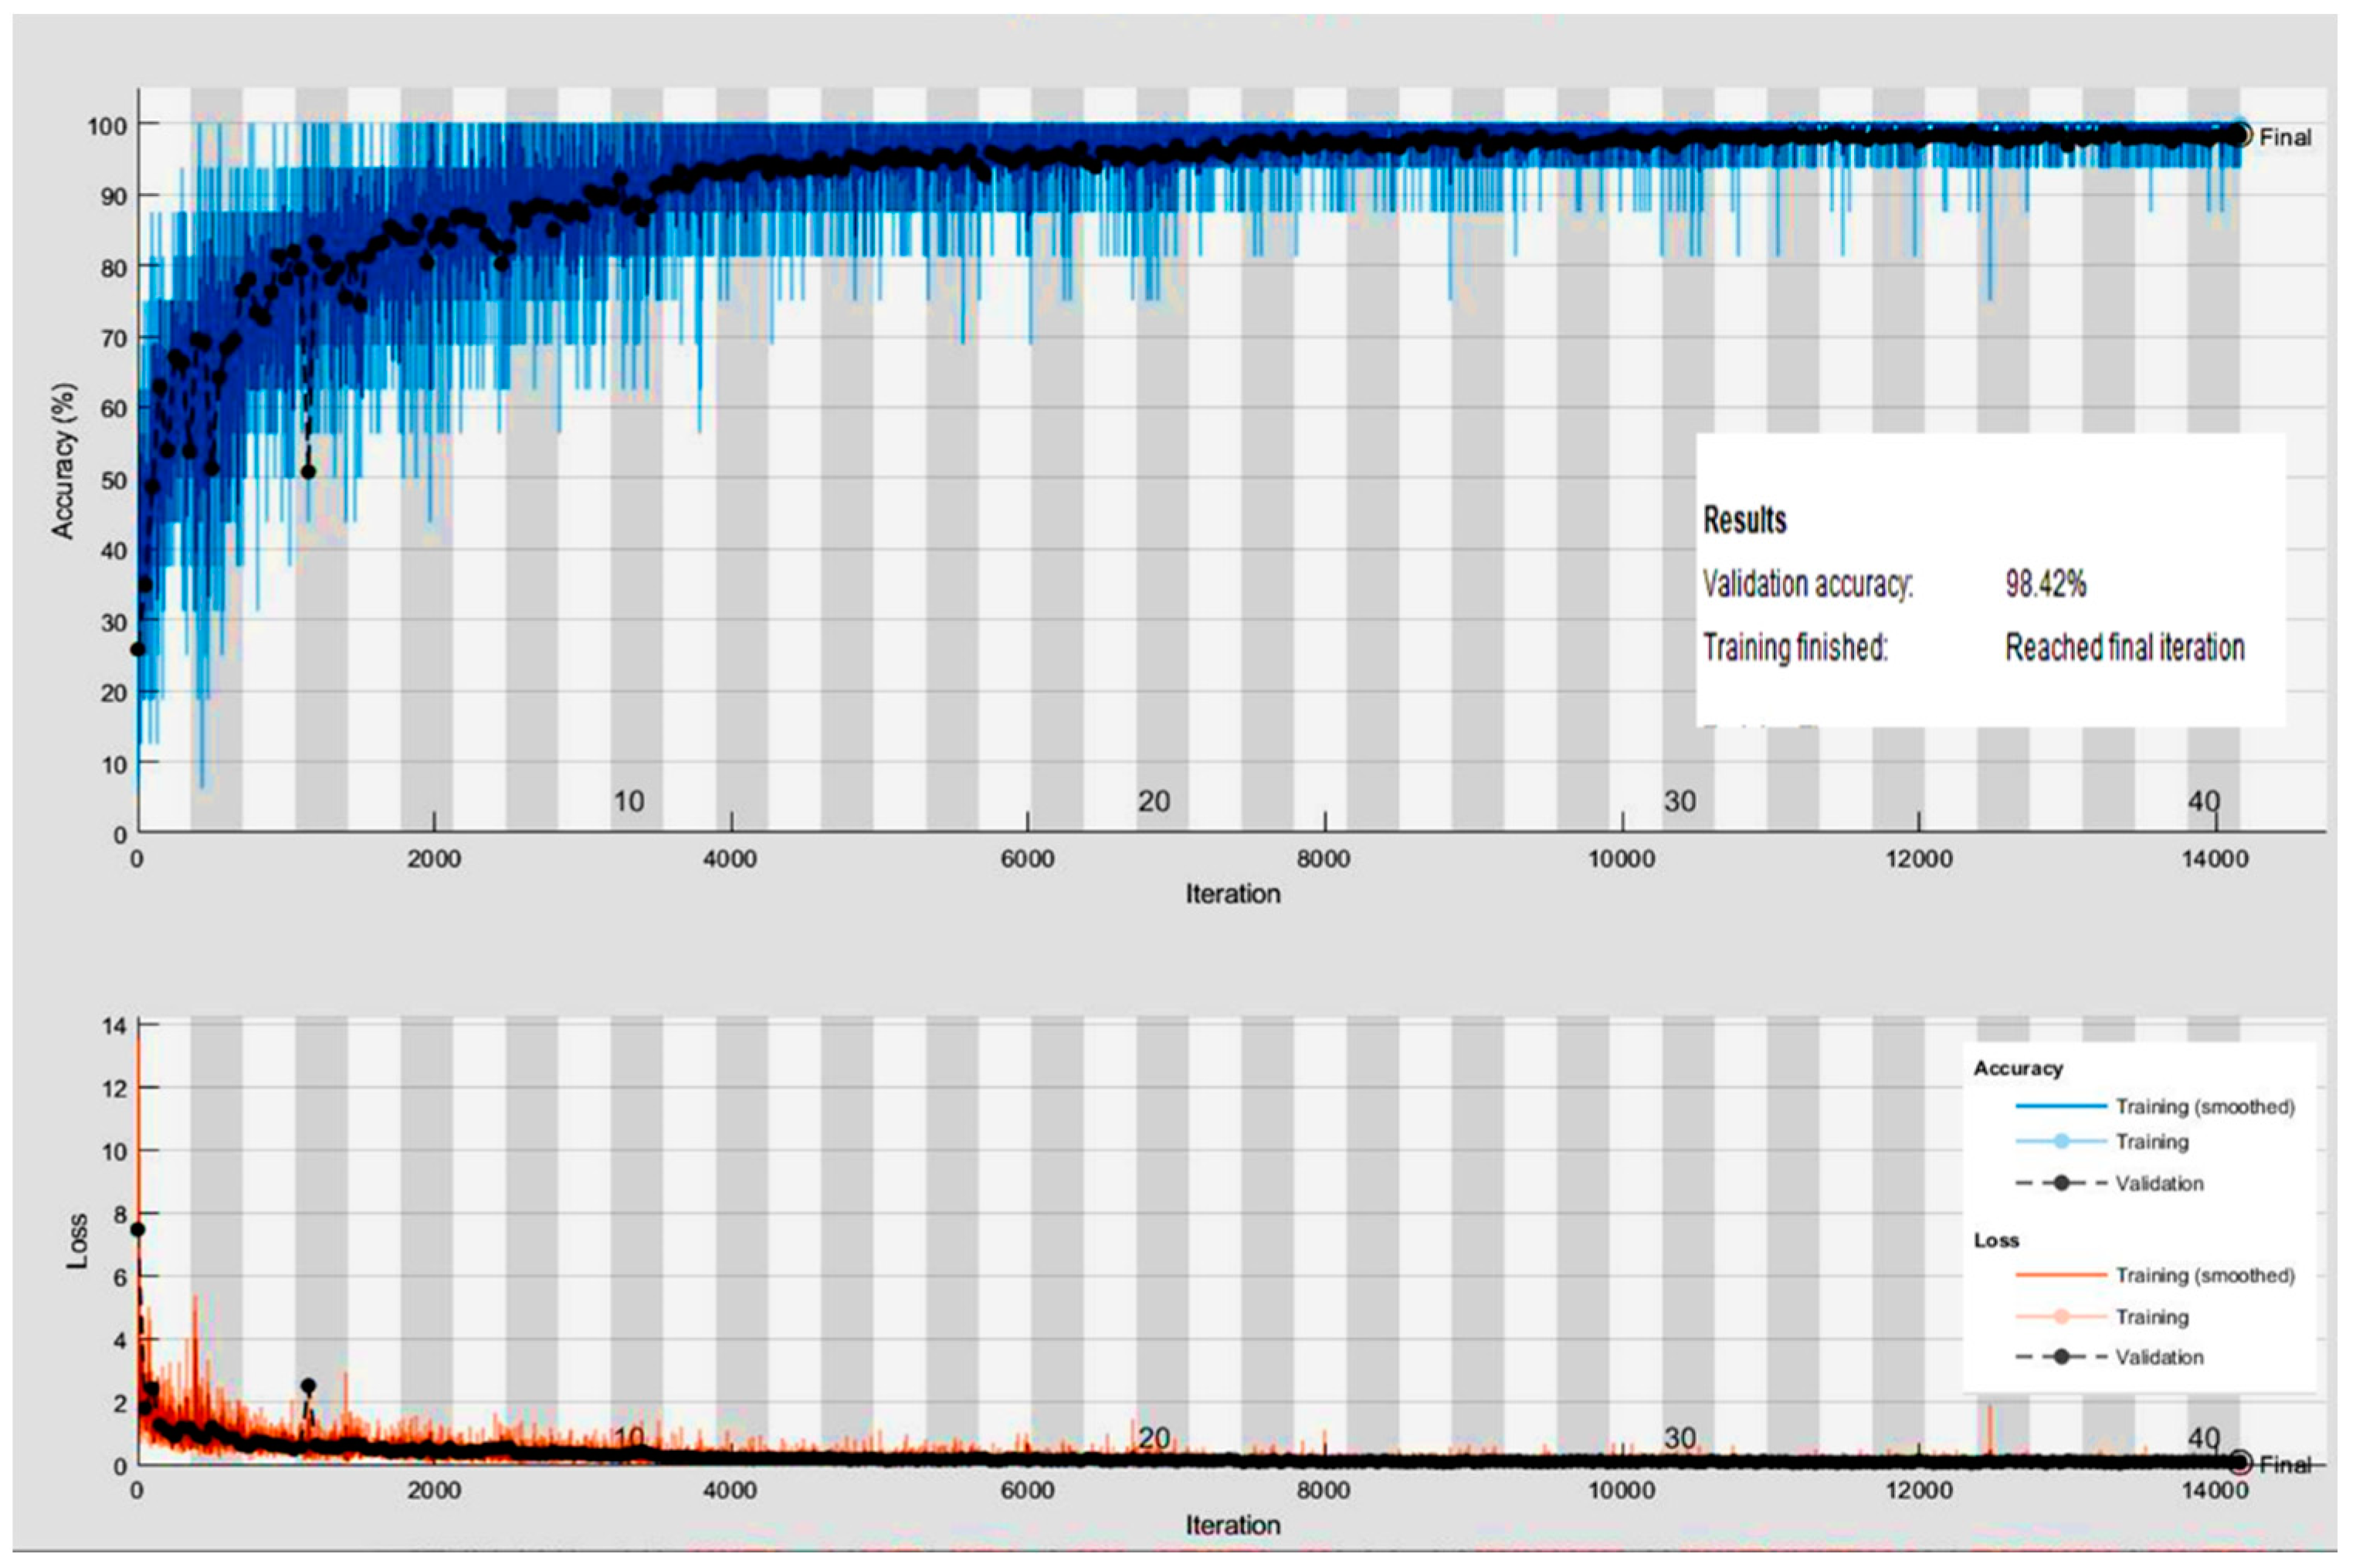Select the validation loss spike point near 2.5
Viewport: 2356px width, 1568px height.
pyautogui.click(x=308, y=1386)
